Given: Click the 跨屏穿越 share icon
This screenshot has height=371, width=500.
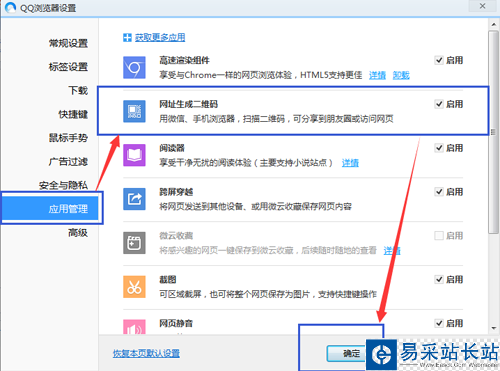Looking at the screenshot, I should pos(134,199).
